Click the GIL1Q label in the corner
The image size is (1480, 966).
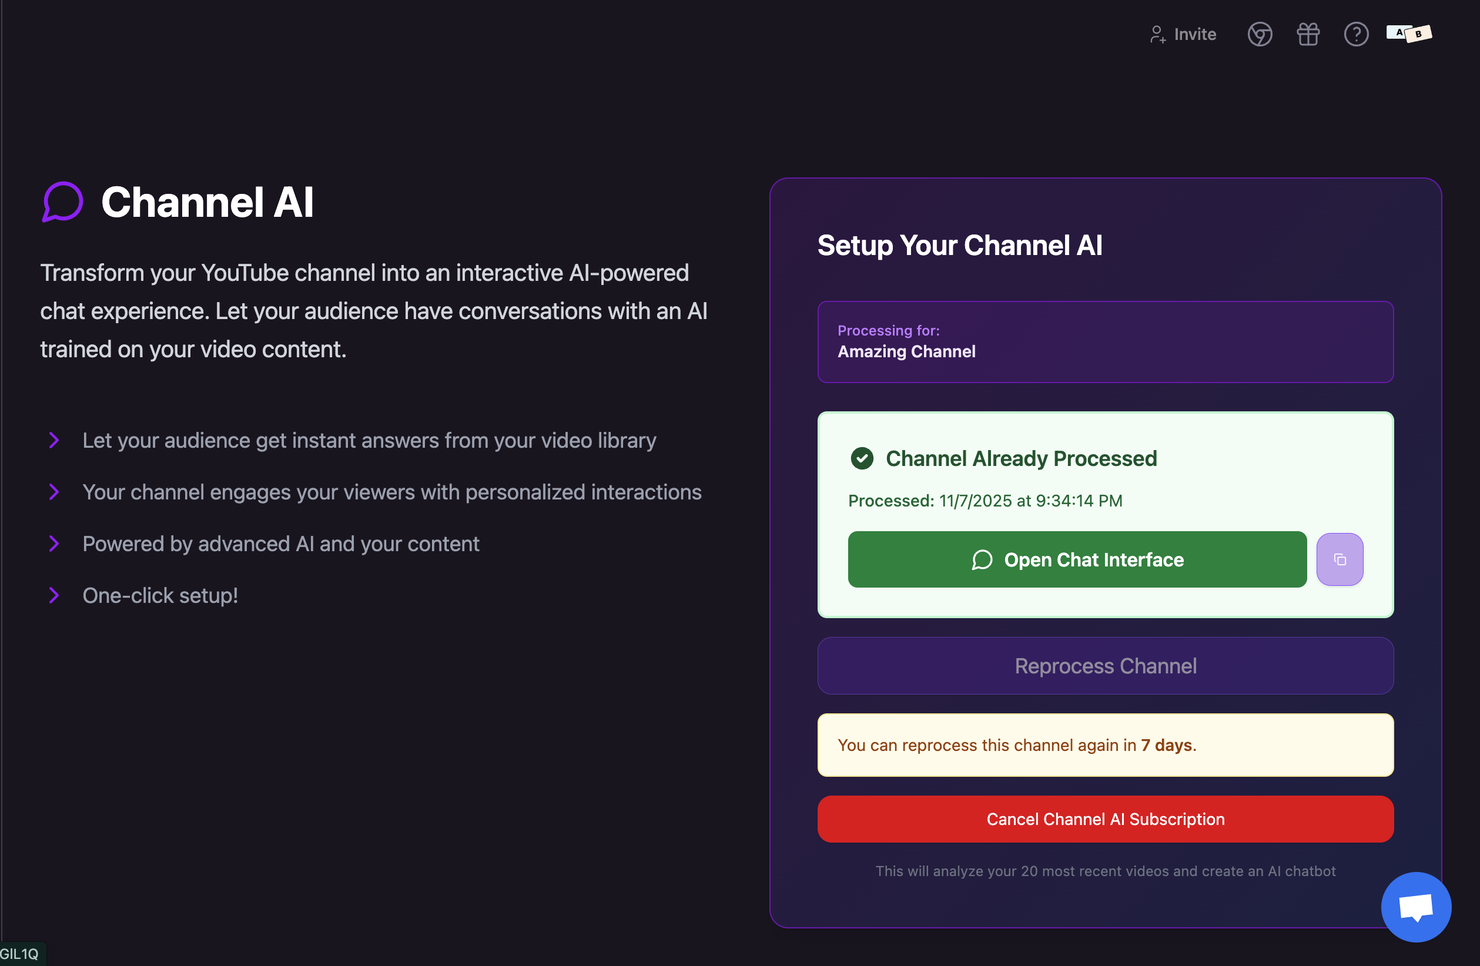pyautogui.click(x=20, y=954)
